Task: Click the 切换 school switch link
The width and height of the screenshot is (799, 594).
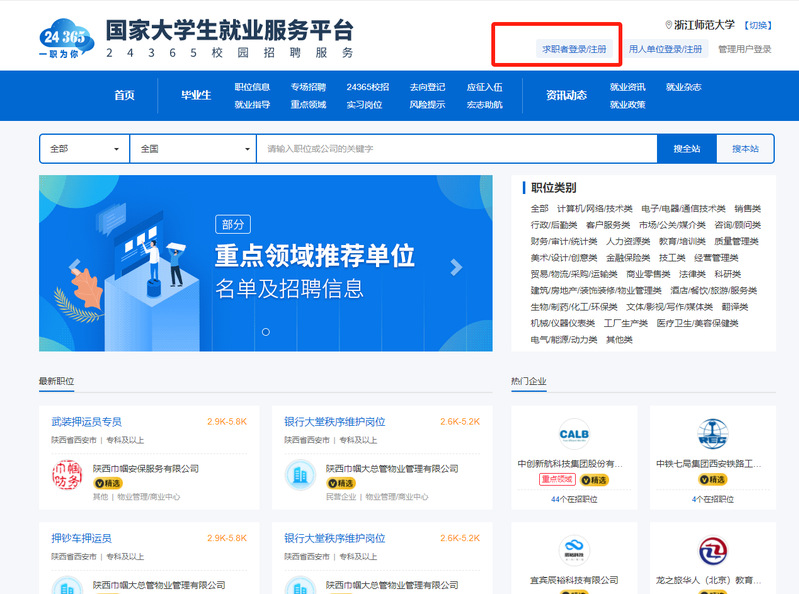Action: [758, 25]
